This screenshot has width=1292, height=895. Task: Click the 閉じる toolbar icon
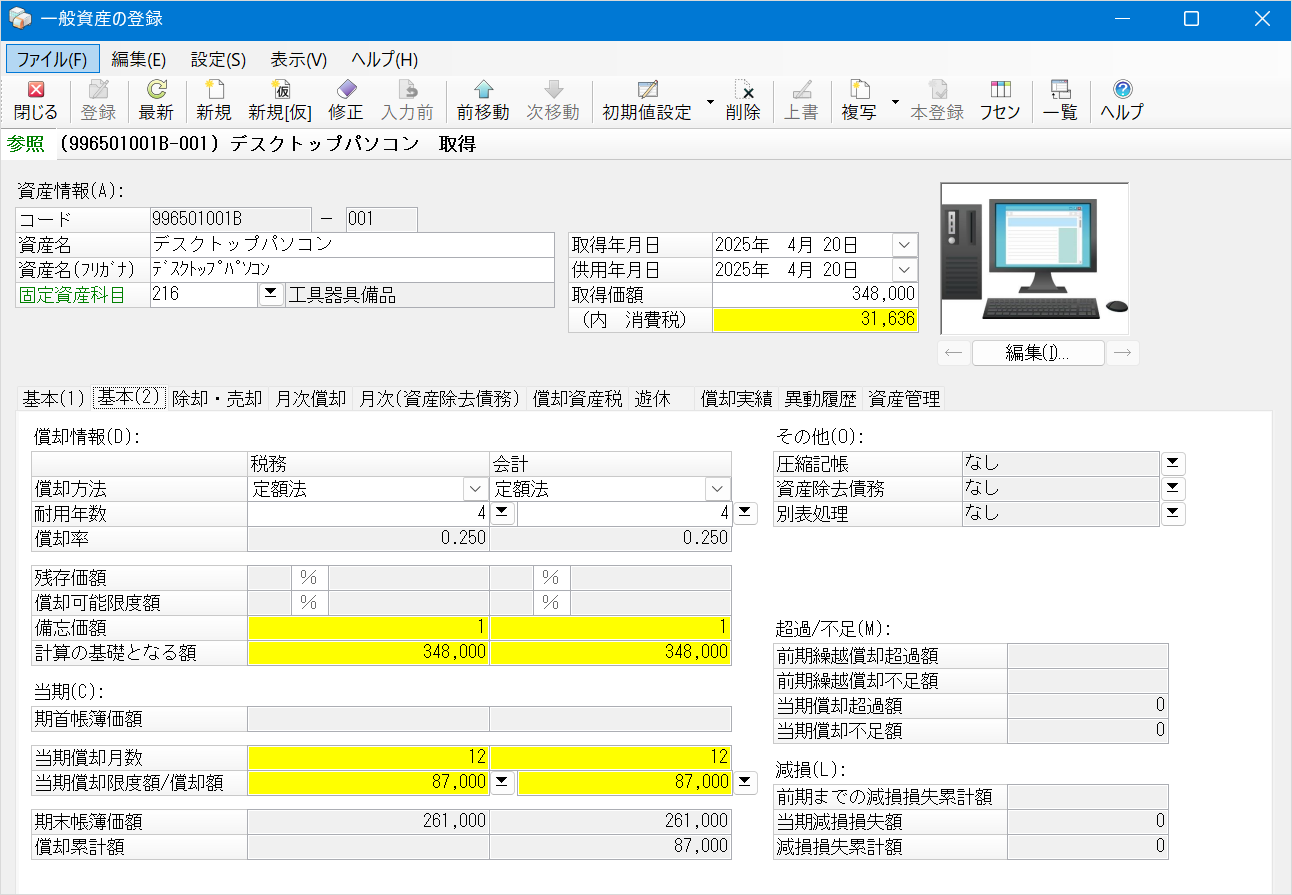click(36, 100)
